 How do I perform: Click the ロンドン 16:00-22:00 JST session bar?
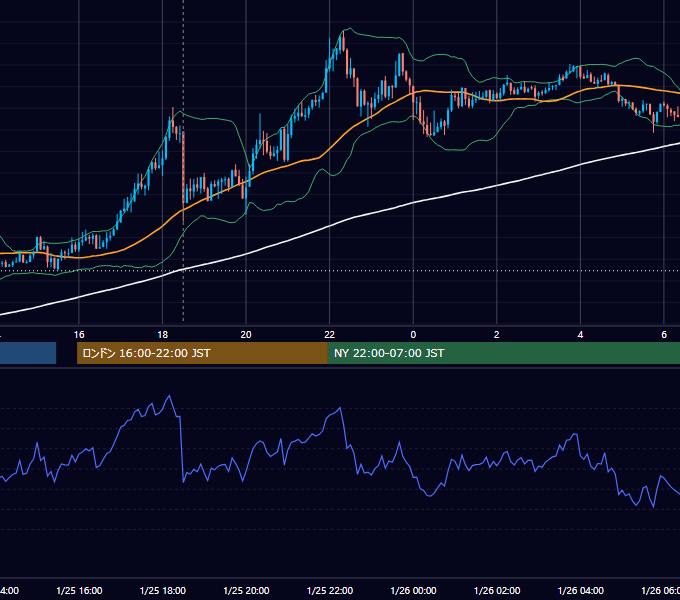(202, 353)
